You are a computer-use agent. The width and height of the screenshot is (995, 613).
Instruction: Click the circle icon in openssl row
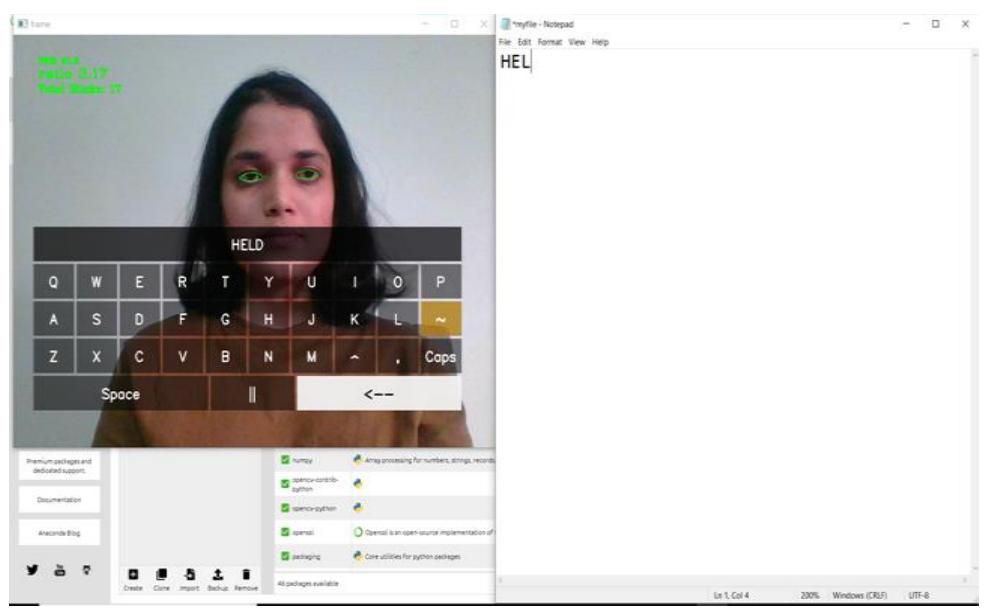[358, 532]
